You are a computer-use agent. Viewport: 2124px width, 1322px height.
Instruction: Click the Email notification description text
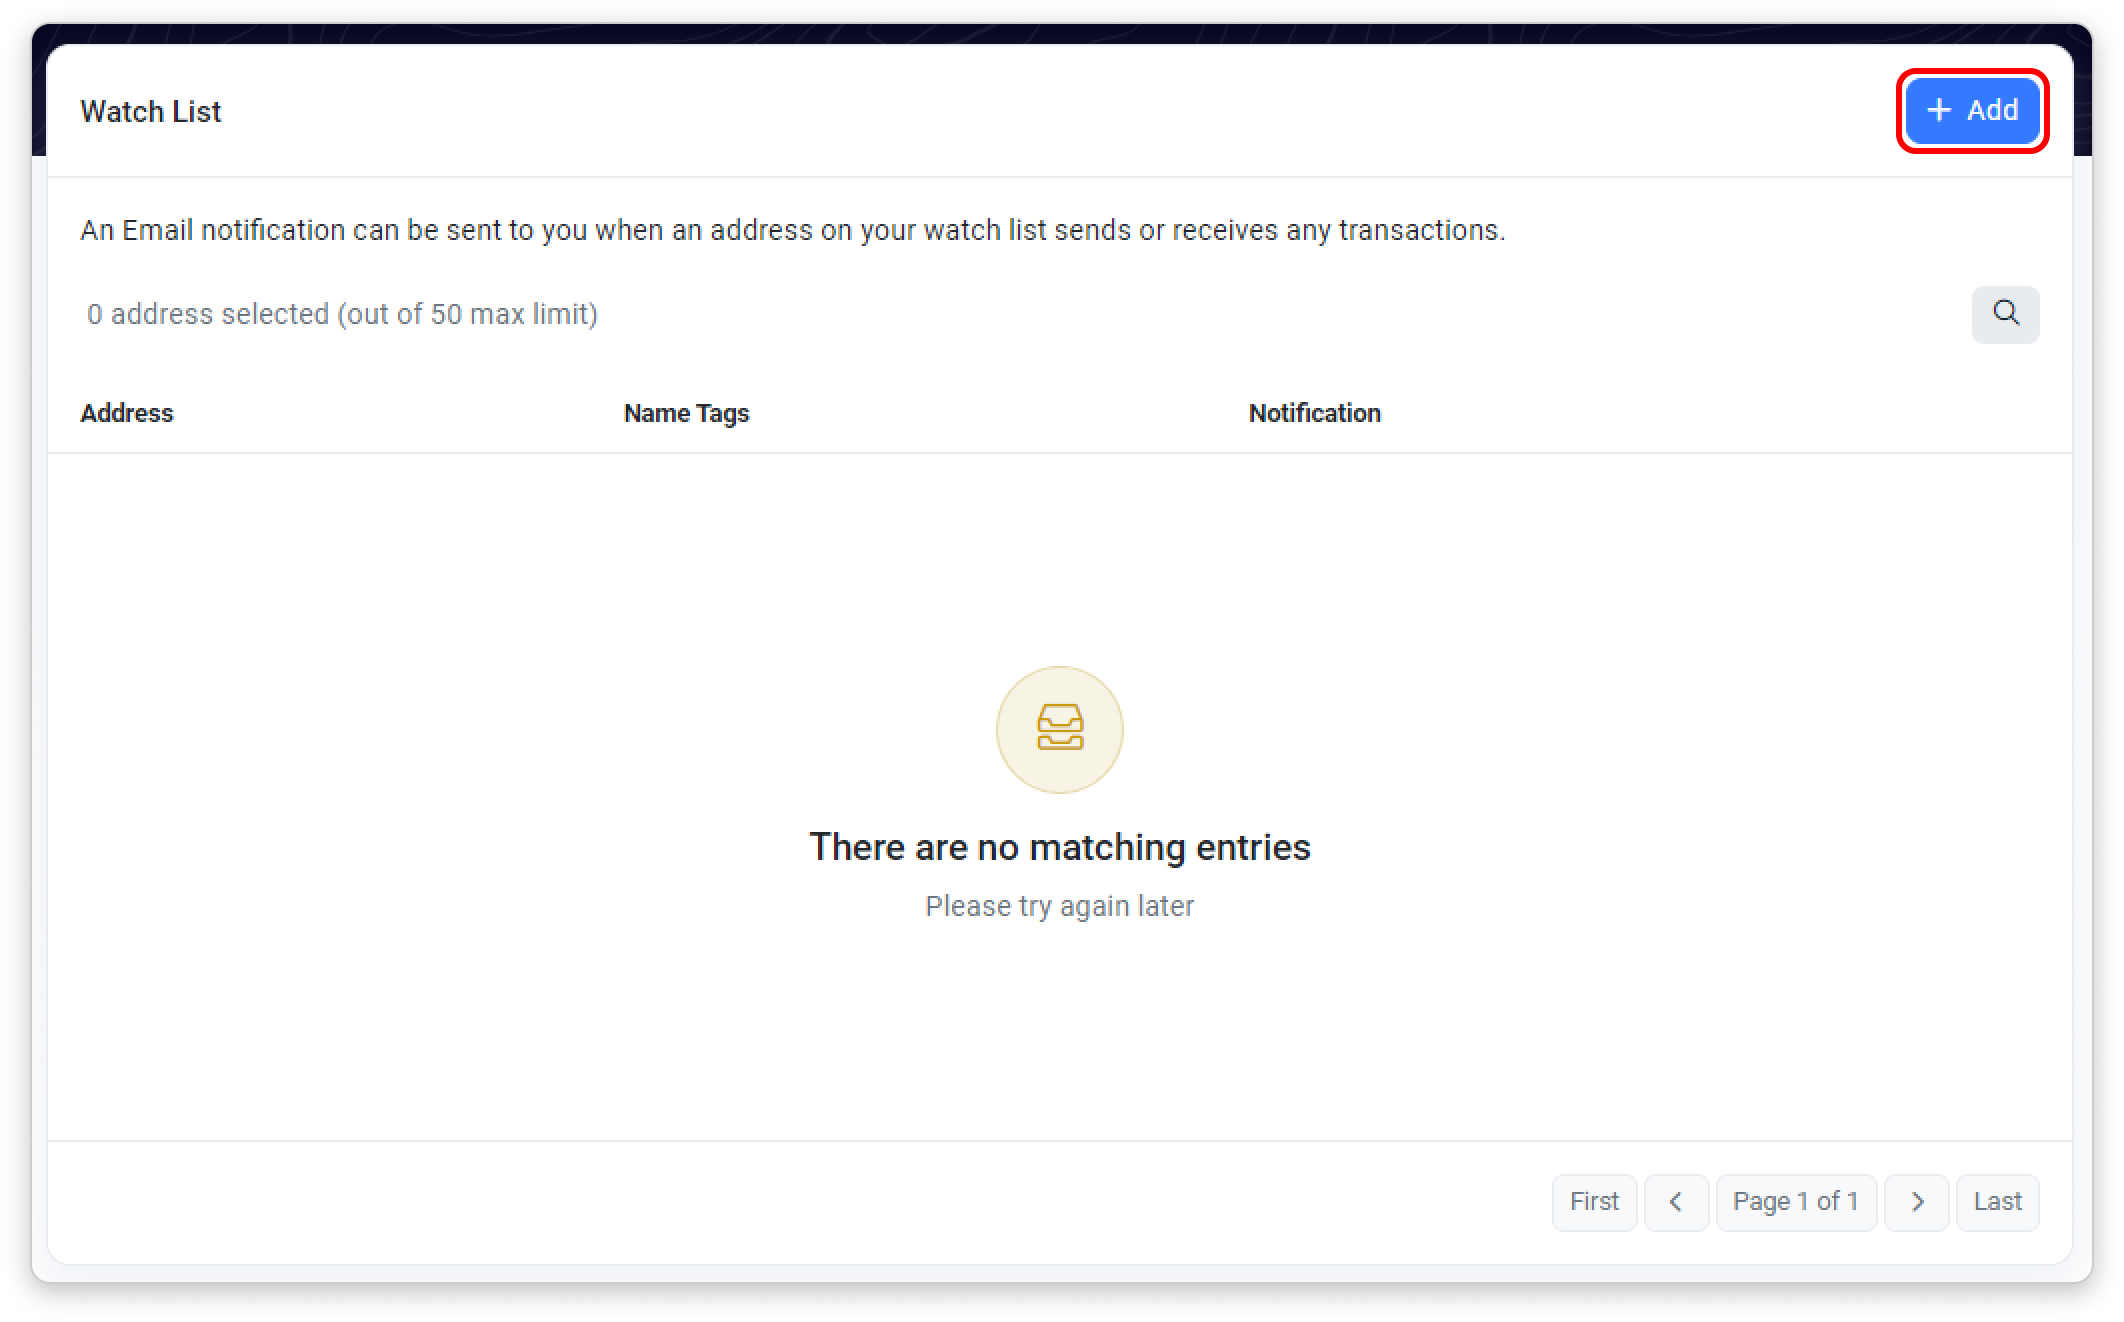(x=793, y=230)
